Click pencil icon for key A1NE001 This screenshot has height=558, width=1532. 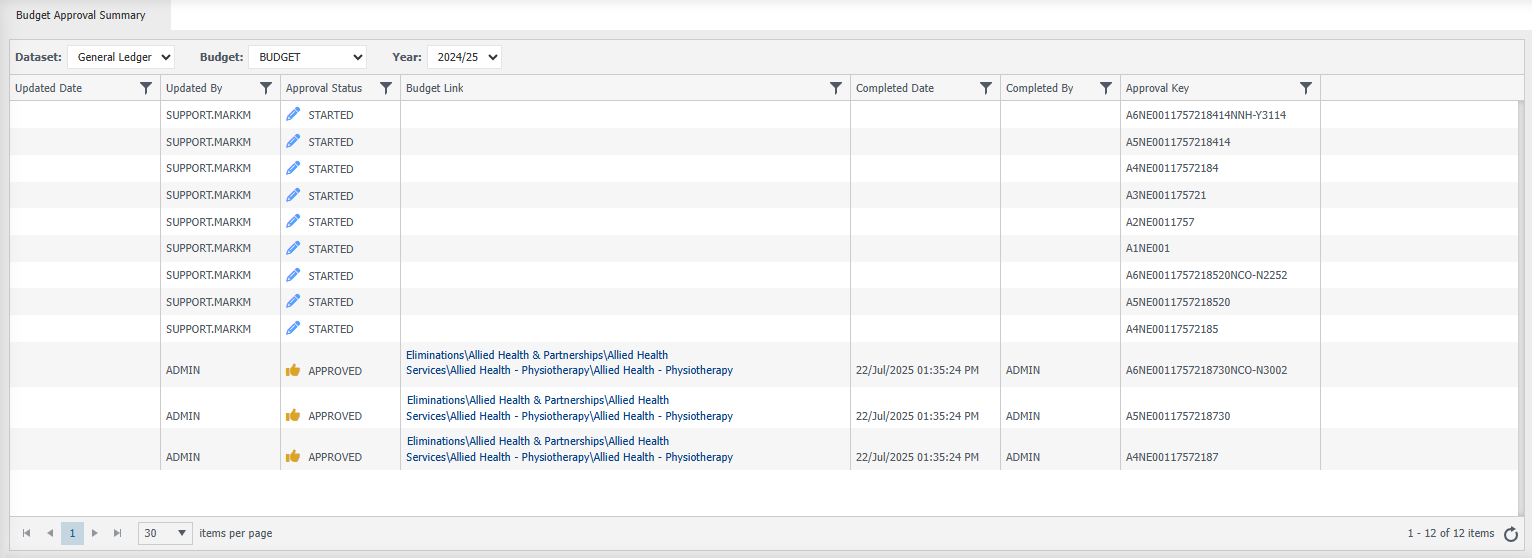coord(293,248)
